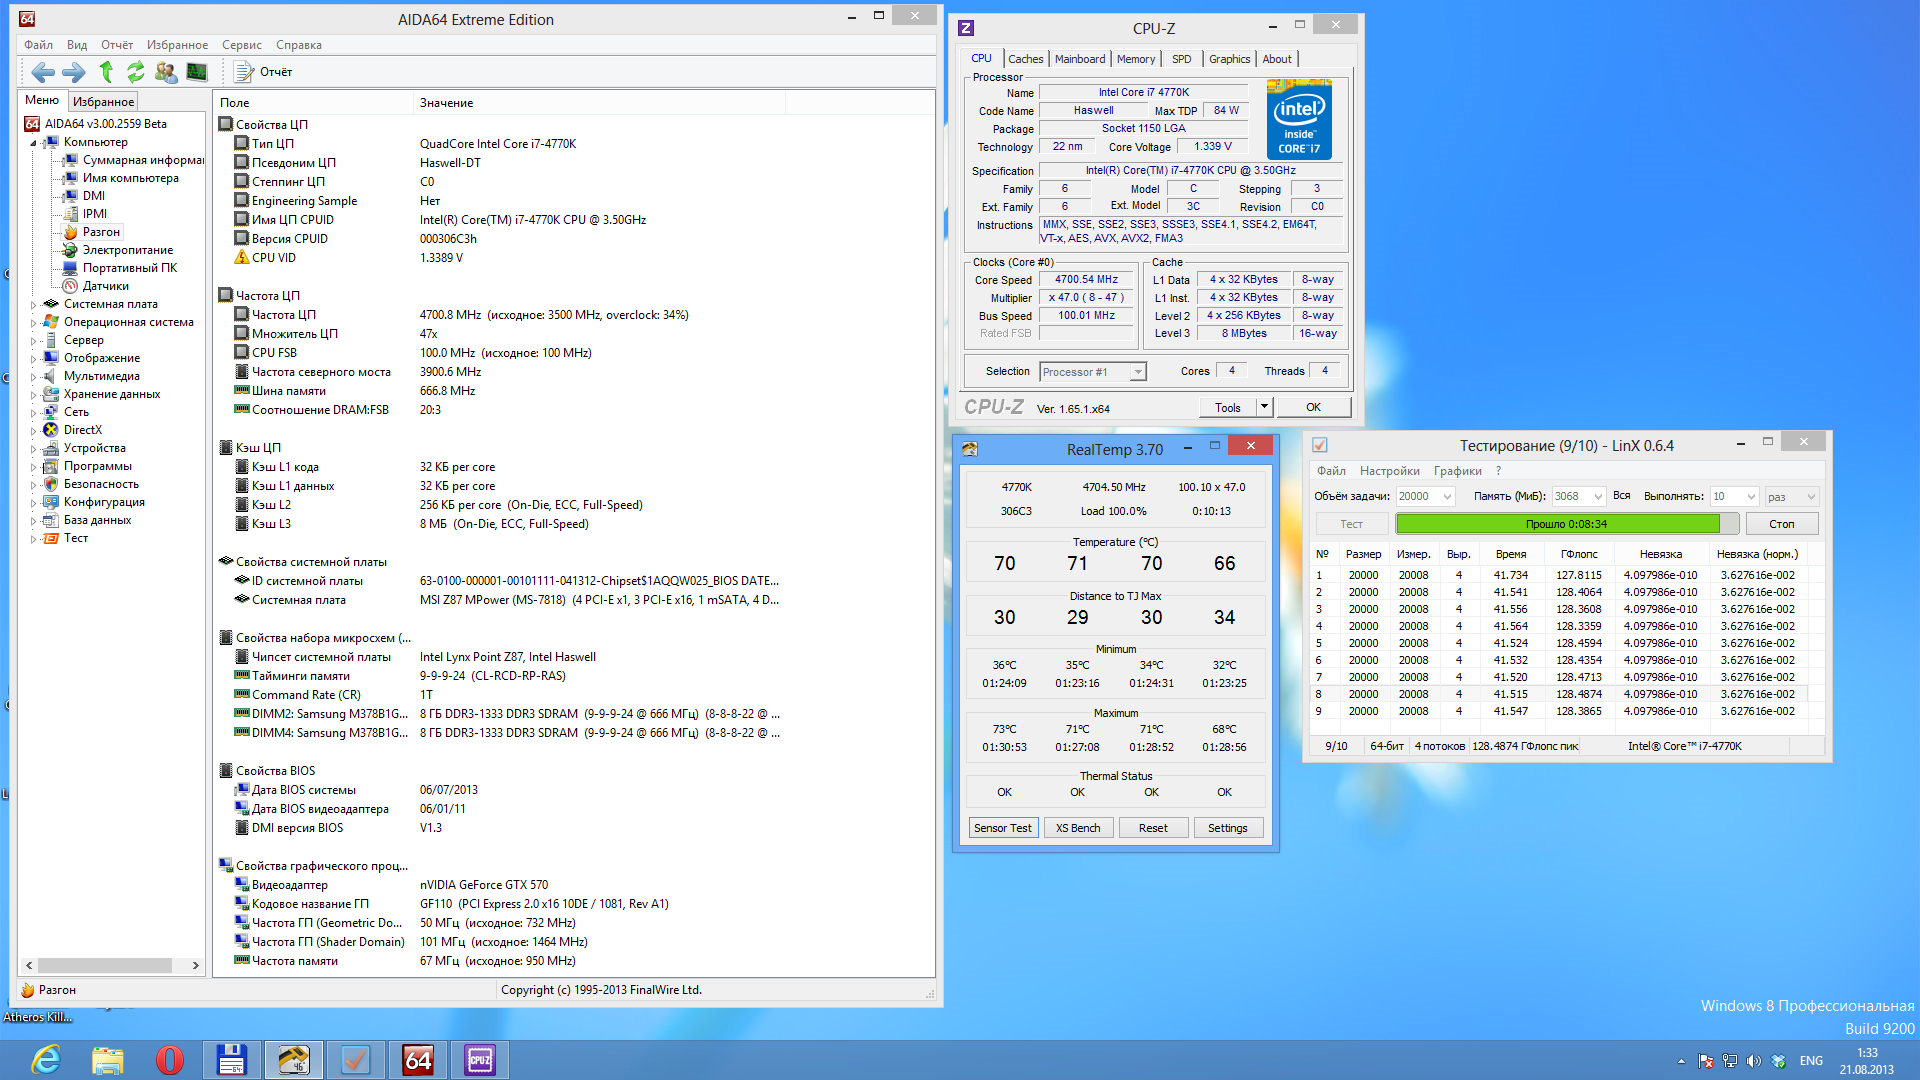The height and width of the screenshot is (1080, 1920).
Task: Click the green Up arrow toolbar icon
Action: (x=106, y=72)
